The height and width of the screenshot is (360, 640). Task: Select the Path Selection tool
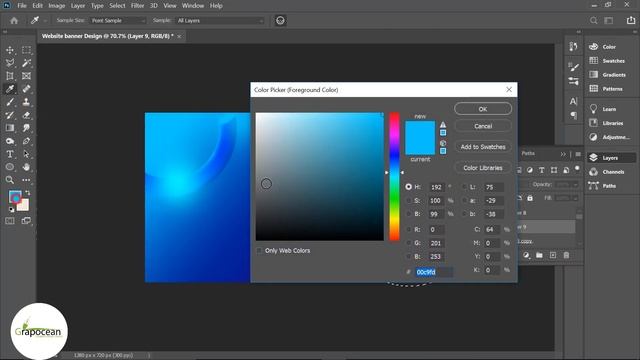pos(27,154)
